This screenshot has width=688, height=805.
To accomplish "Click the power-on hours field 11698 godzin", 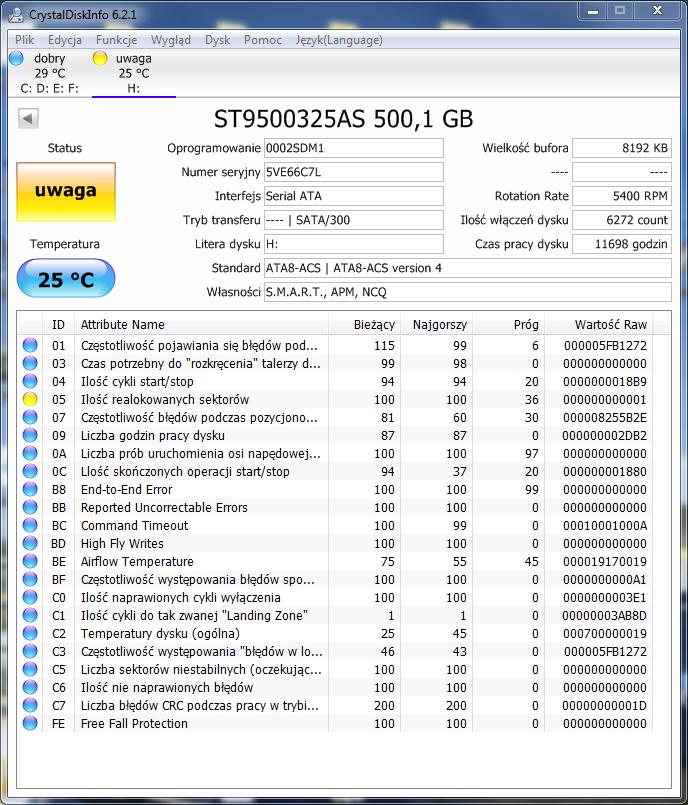I will pyautogui.click(x=622, y=244).
